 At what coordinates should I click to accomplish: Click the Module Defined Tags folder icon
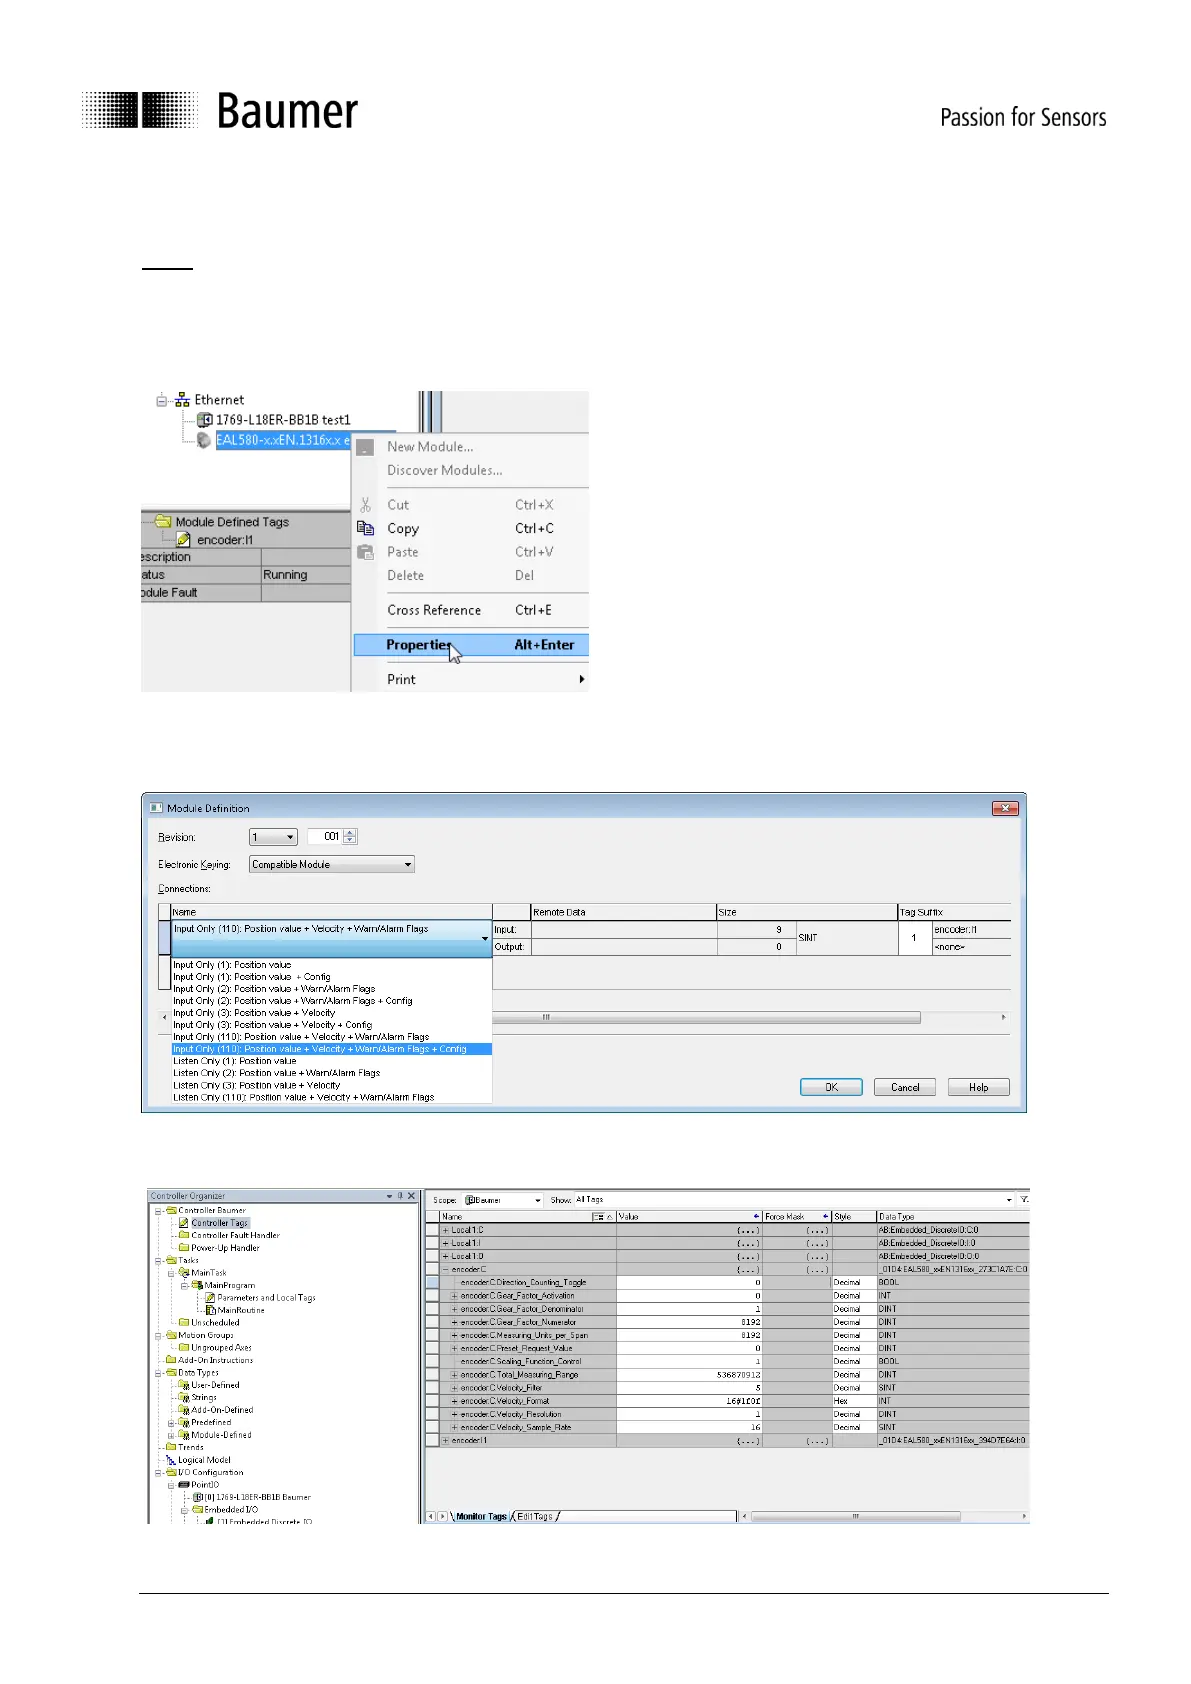pos(164,521)
